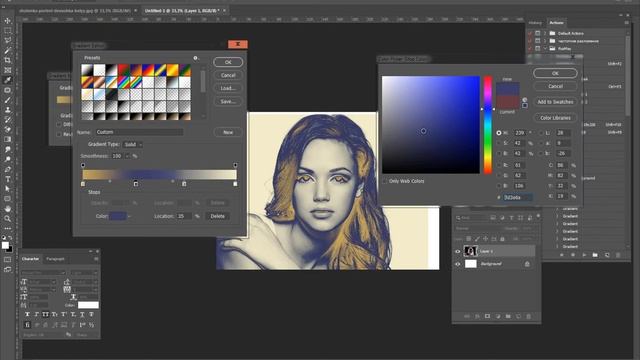The width and height of the screenshot is (640, 360).
Task: Open the Smoothness value dropdown arrow
Action: [127, 156]
